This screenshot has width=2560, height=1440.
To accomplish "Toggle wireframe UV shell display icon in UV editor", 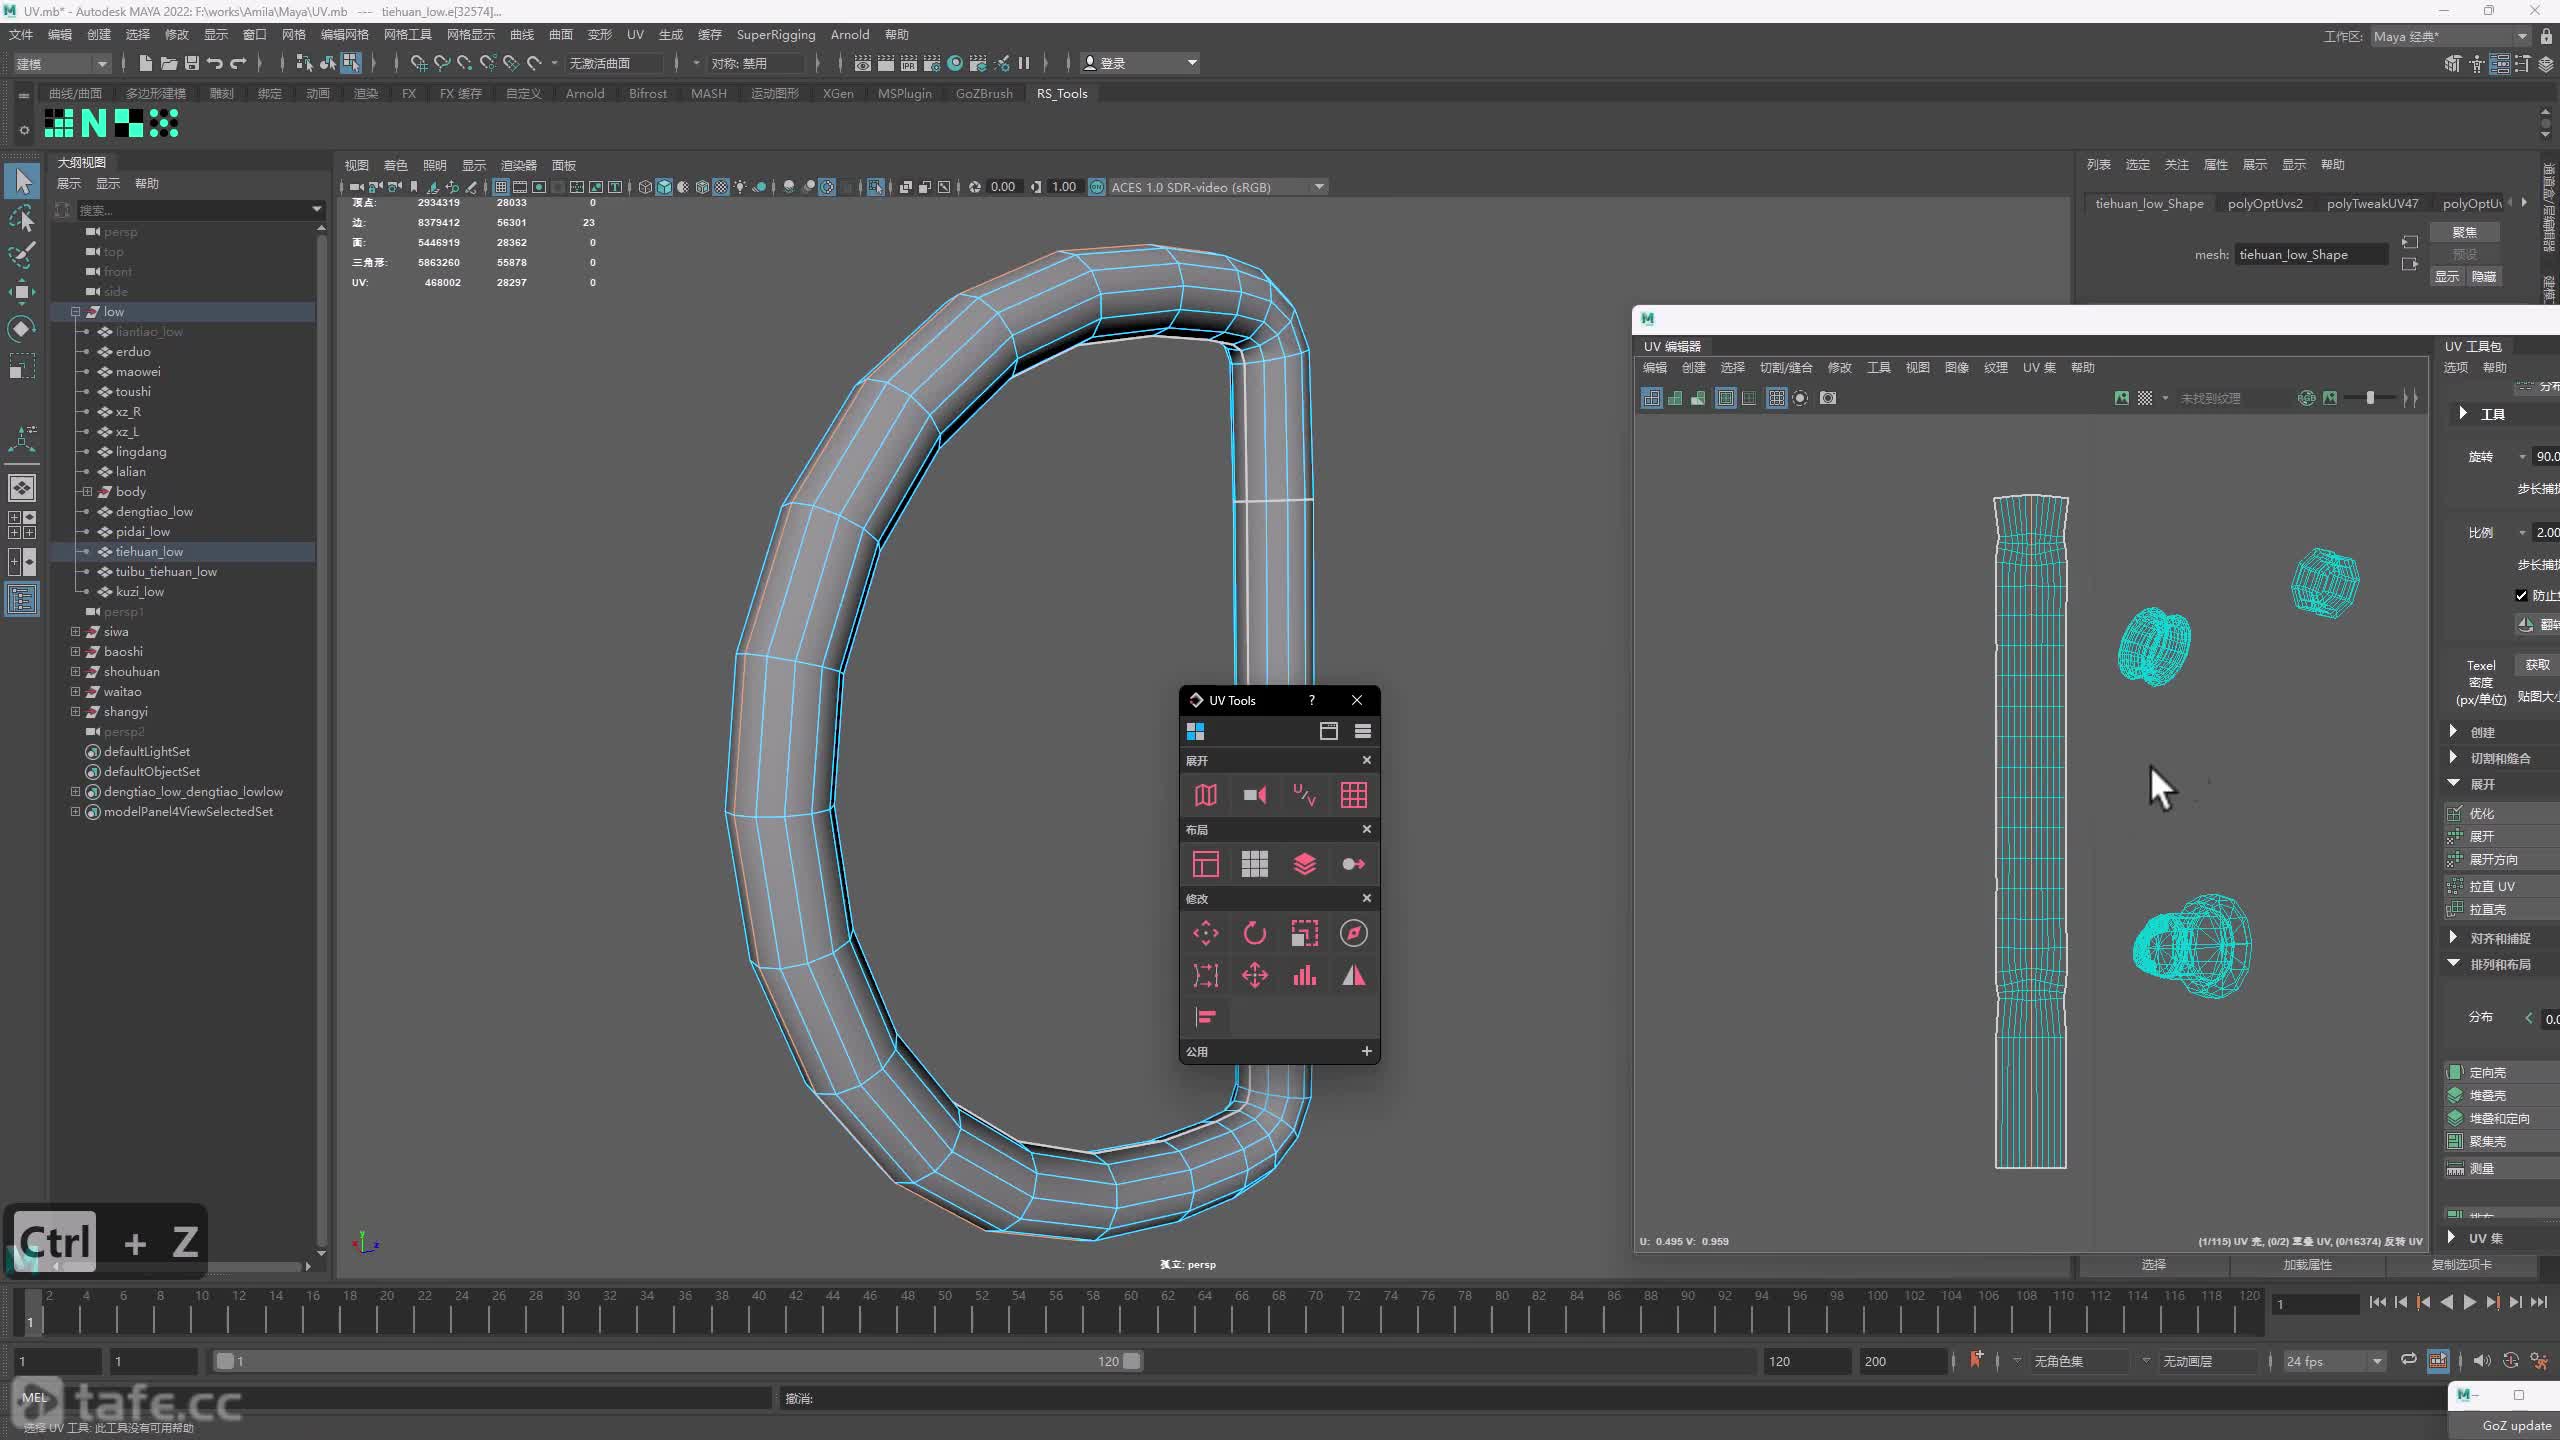I will pyautogui.click(x=1652, y=398).
